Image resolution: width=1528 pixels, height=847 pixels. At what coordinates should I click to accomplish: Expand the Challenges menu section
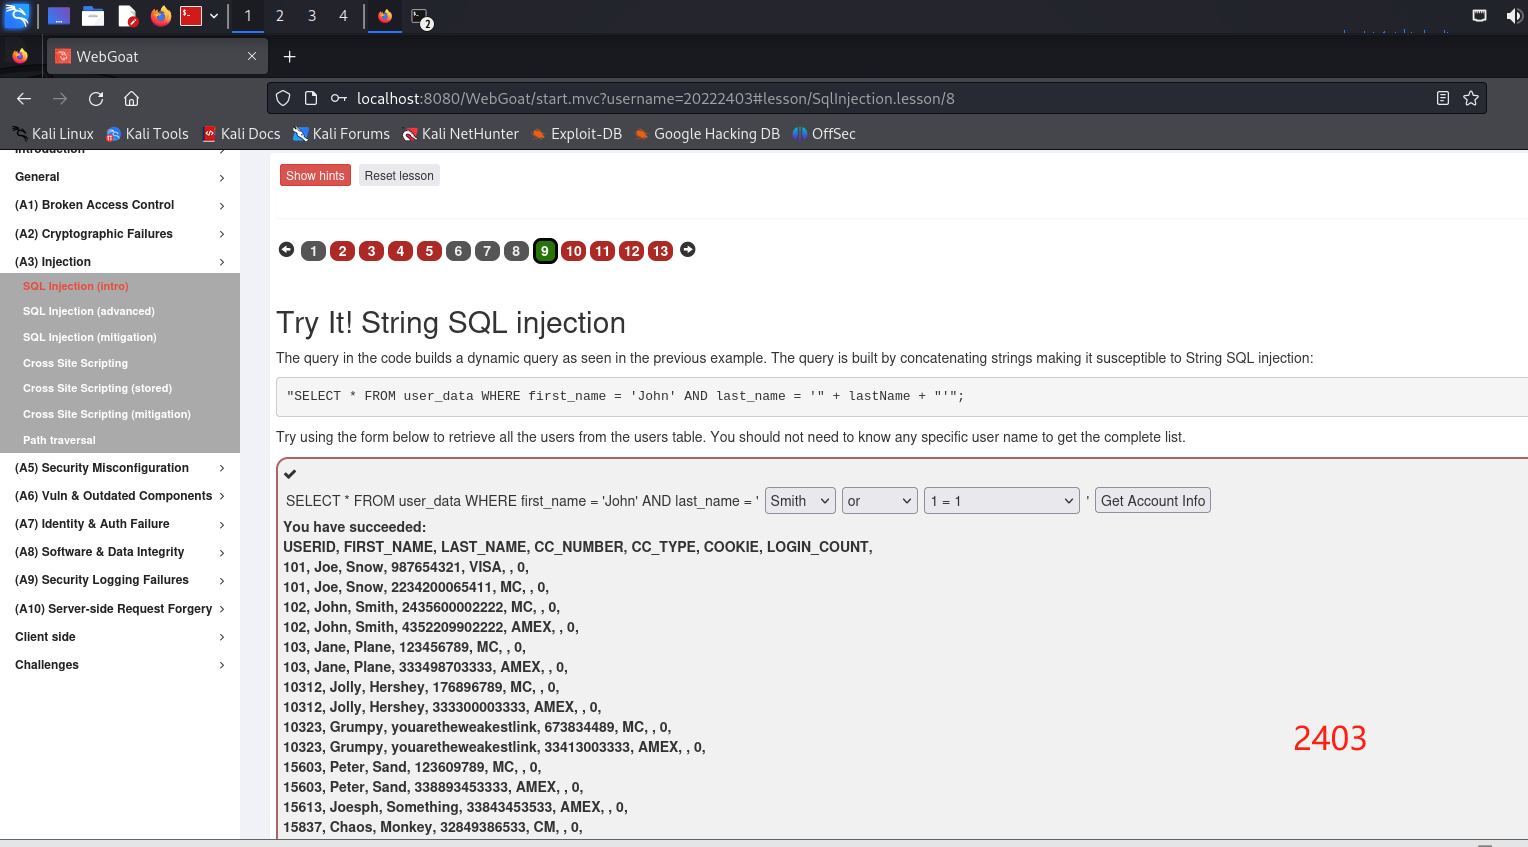tap(120, 665)
